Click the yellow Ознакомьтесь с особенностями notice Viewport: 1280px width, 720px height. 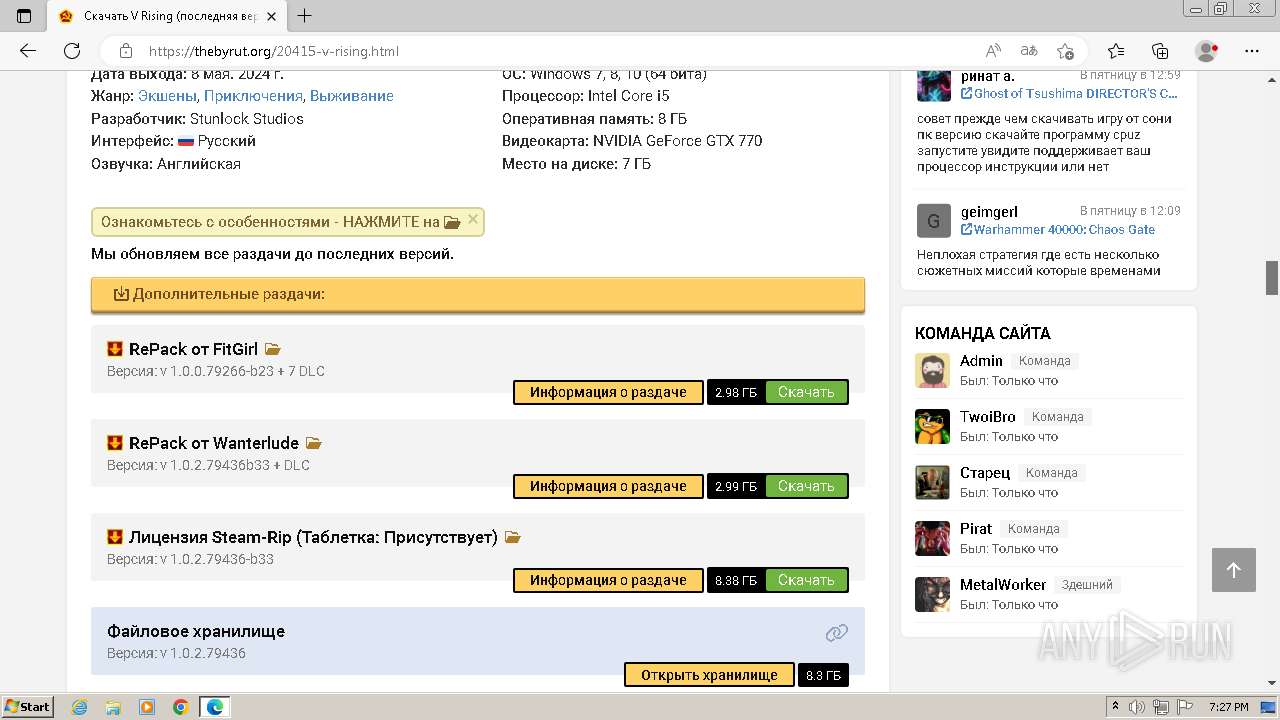288,222
